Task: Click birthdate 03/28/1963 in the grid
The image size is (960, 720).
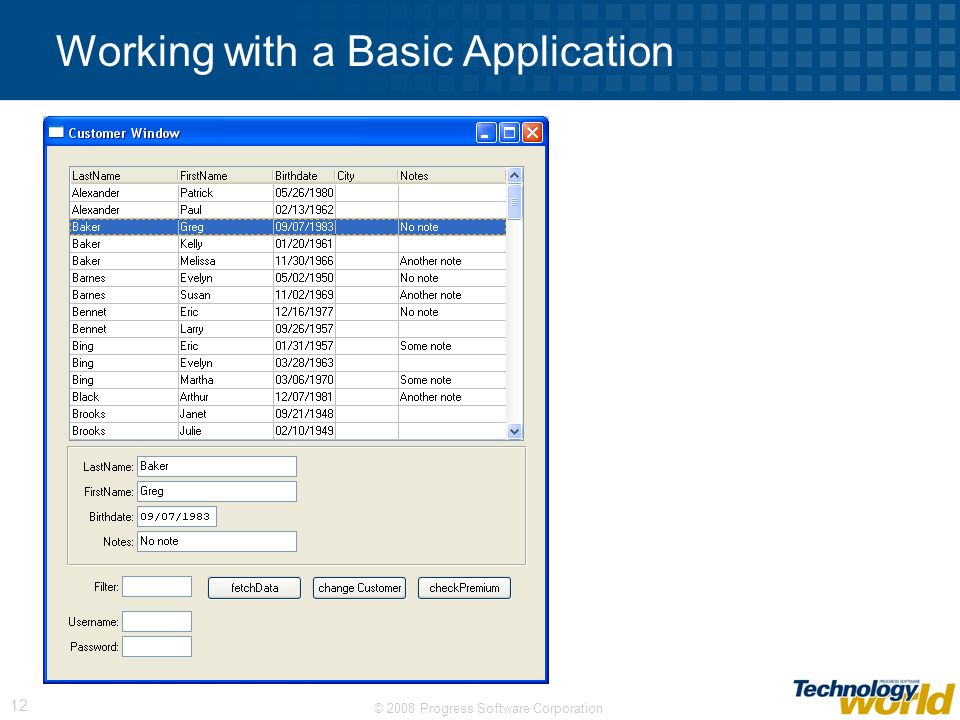Action: pos(304,363)
